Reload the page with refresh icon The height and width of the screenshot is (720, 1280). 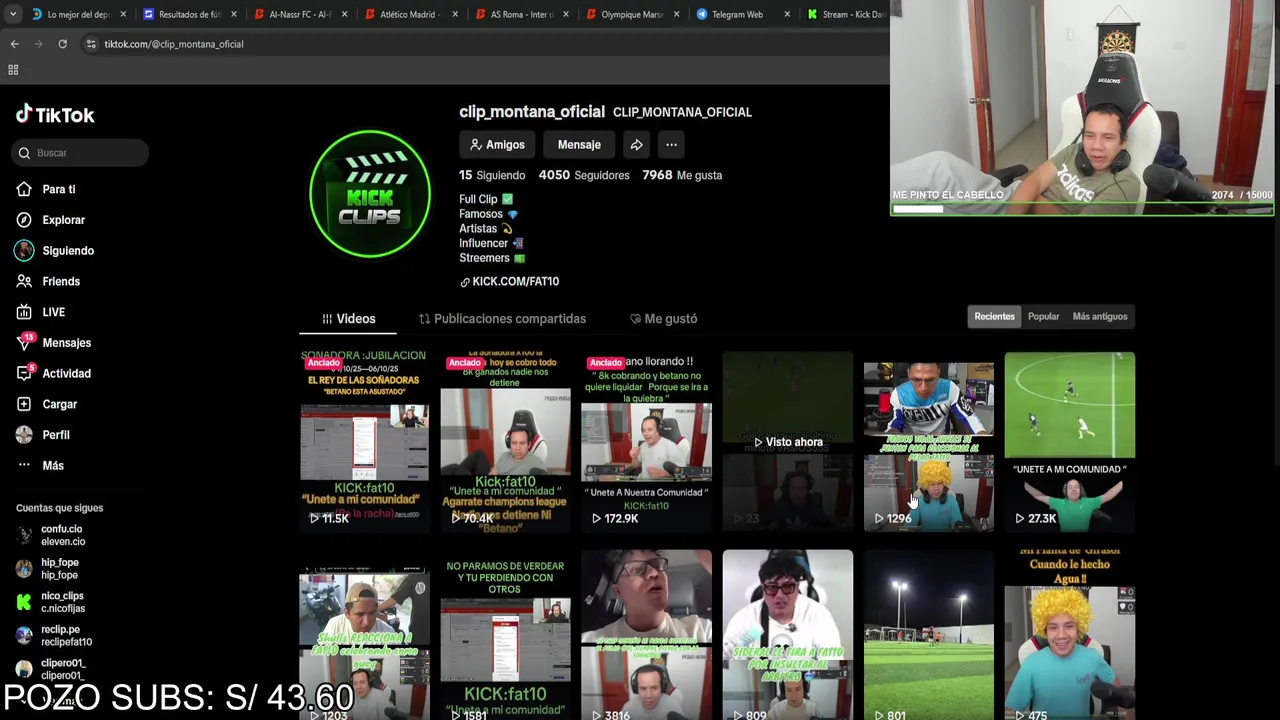tap(62, 44)
